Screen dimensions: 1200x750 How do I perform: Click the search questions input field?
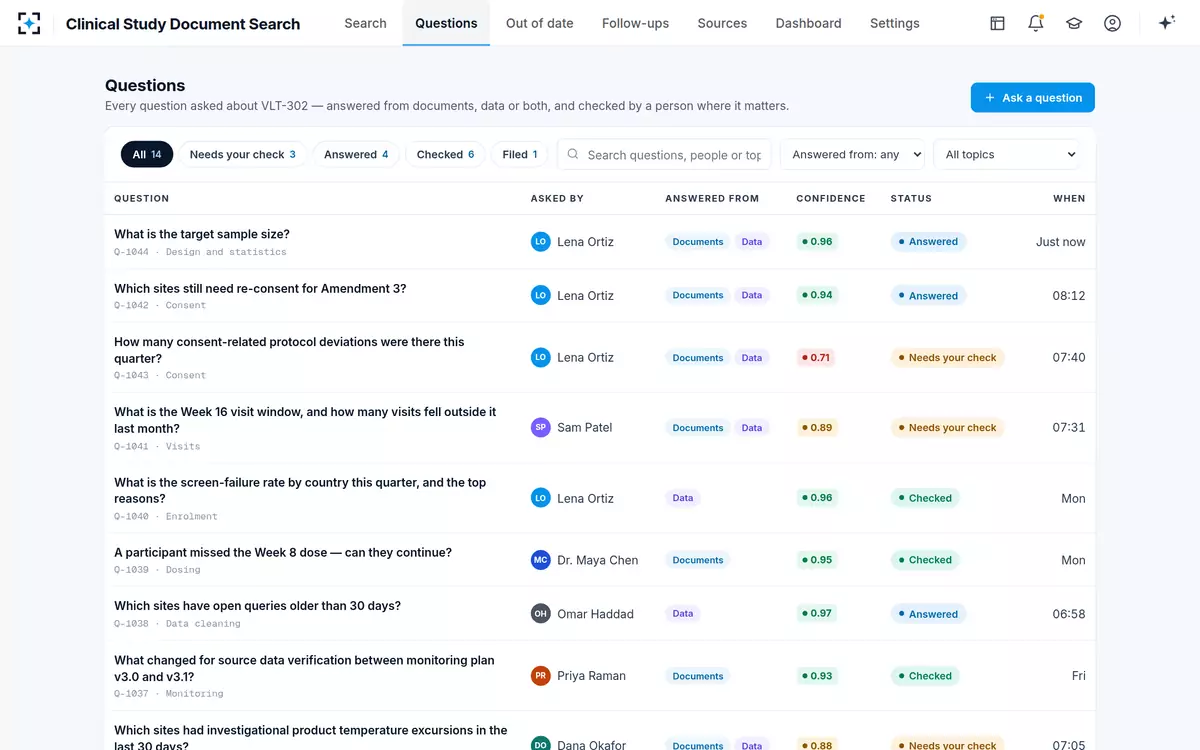point(665,155)
